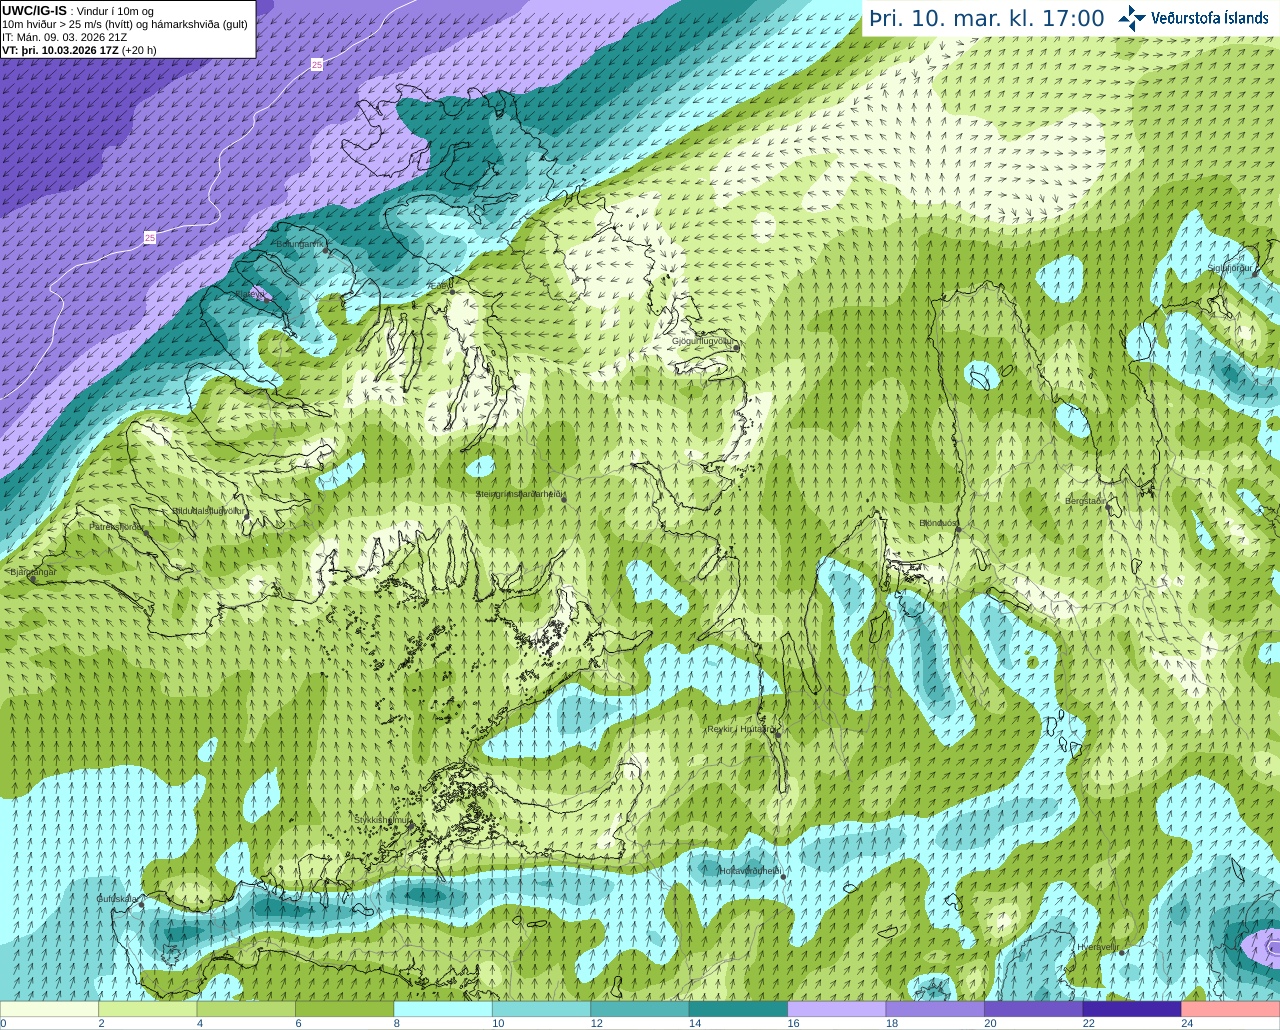Screen dimensions: 1280x1030
Task: Click the legend value '24' label
Action: coord(1187,1023)
